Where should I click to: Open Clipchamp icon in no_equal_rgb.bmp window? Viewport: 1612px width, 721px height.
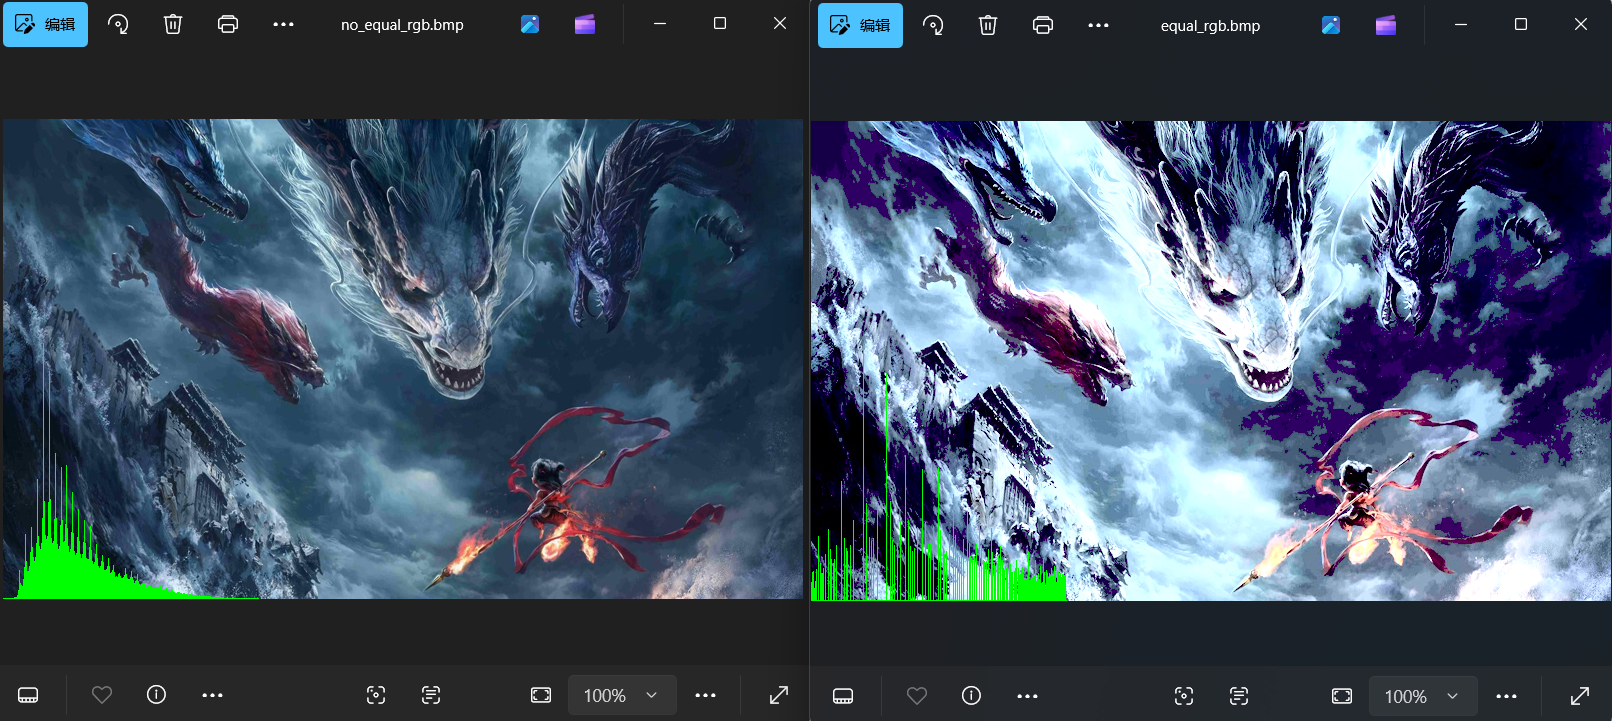click(585, 24)
